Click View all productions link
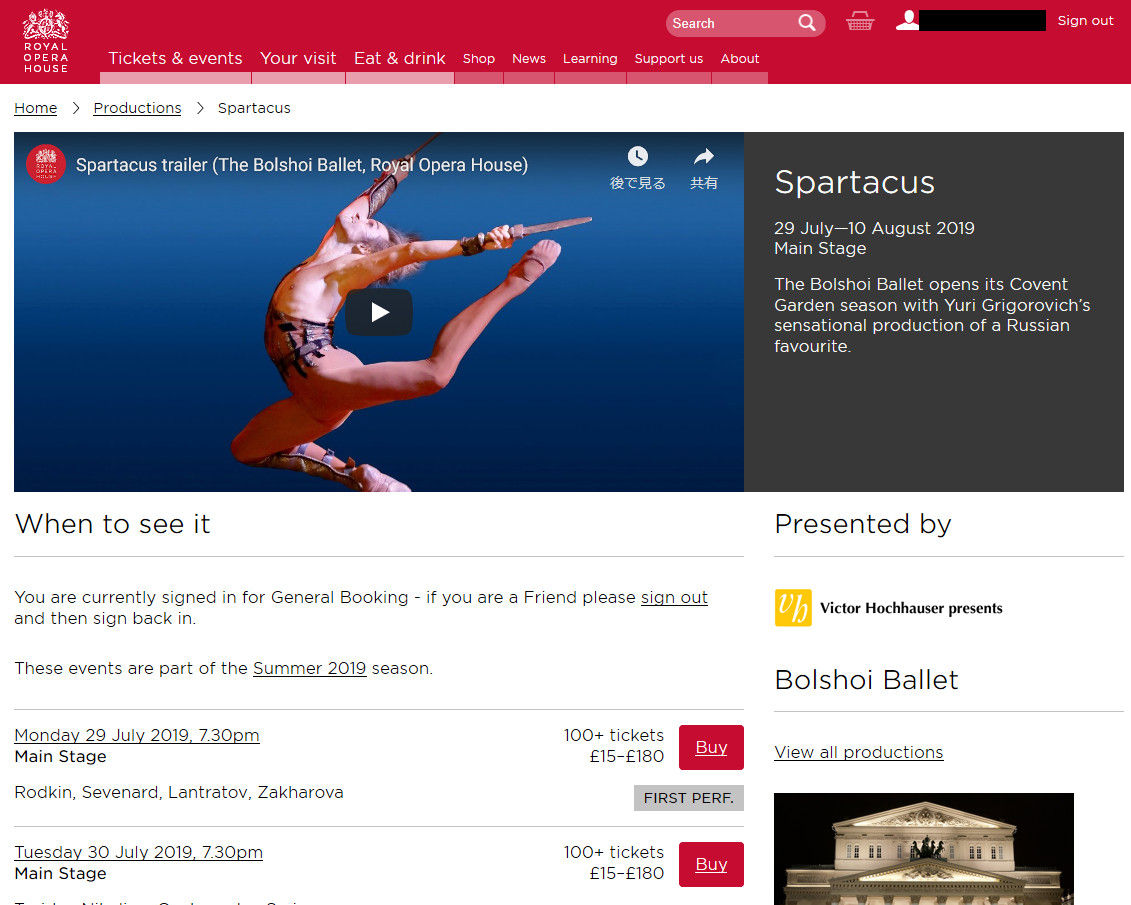The height and width of the screenshot is (905, 1131). pyautogui.click(x=858, y=752)
